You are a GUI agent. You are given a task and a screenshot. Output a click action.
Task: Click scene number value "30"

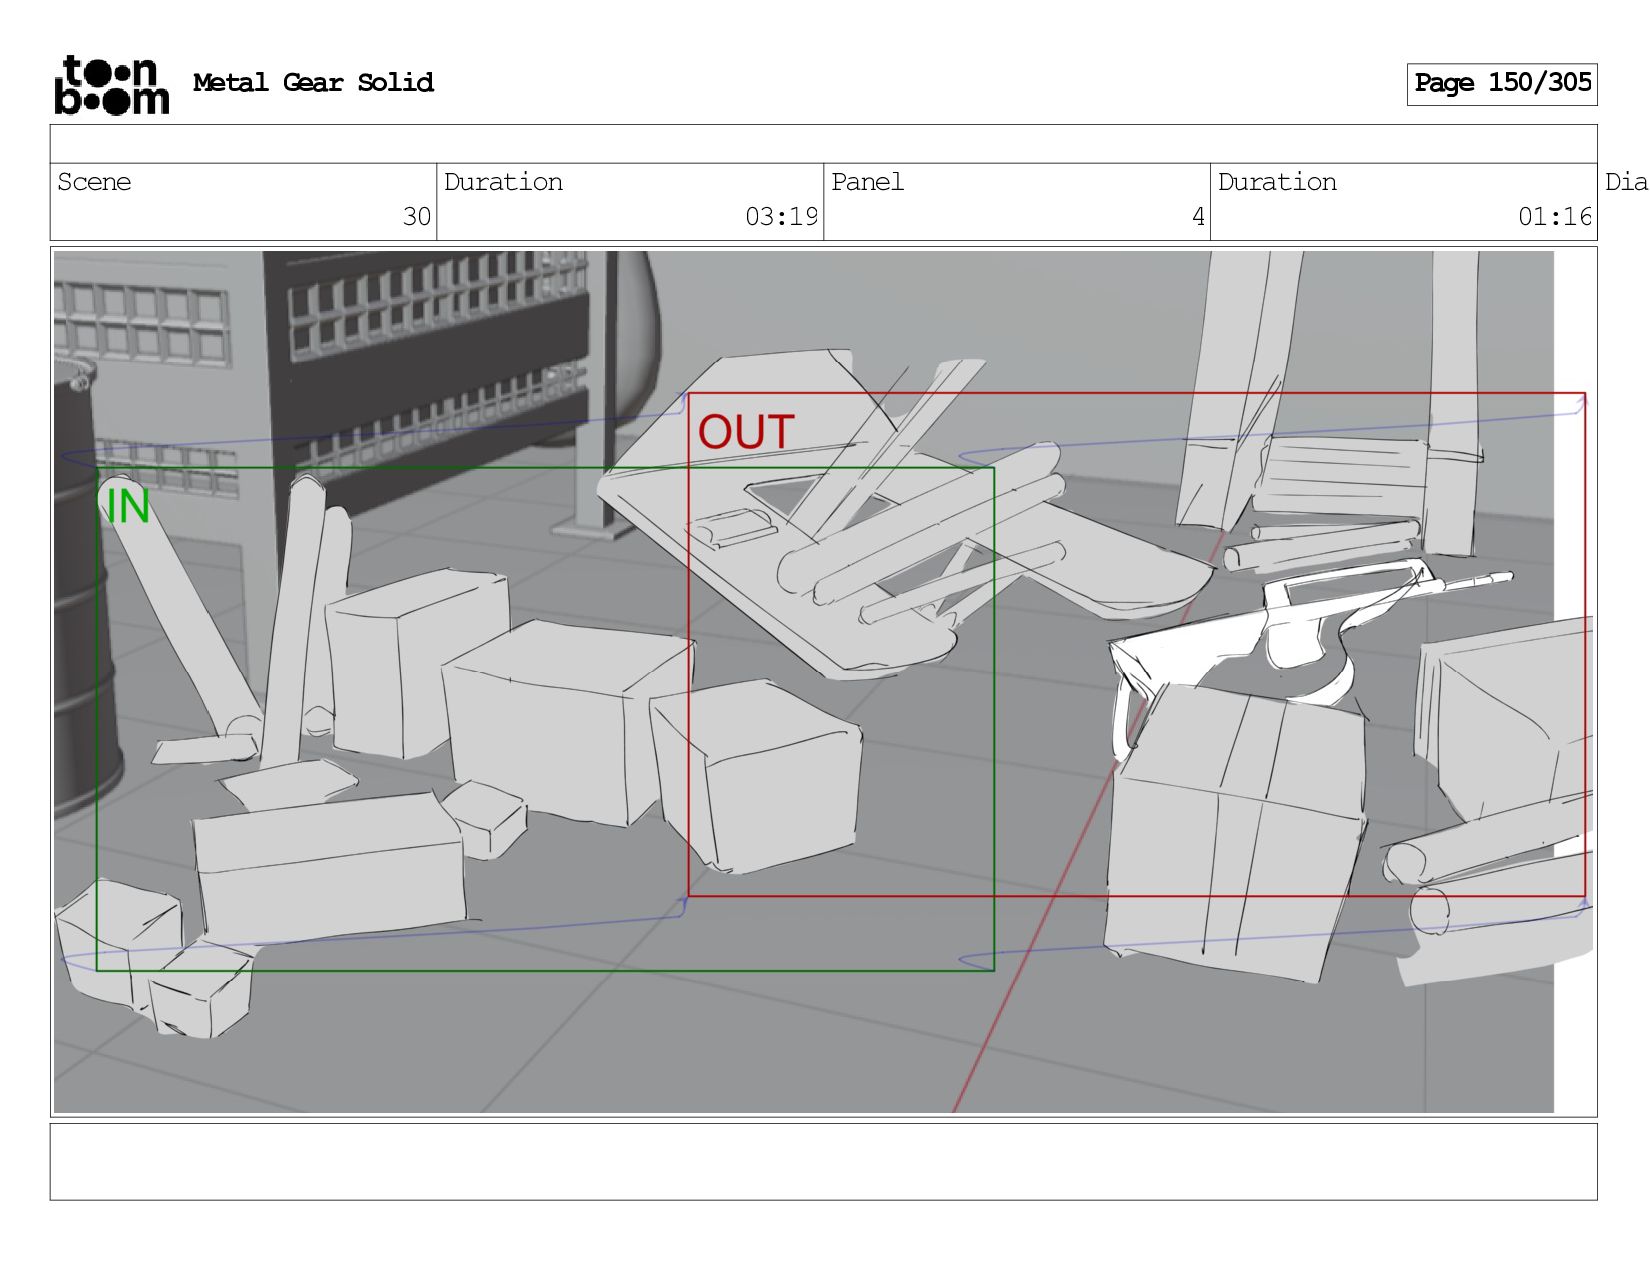point(417,217)
